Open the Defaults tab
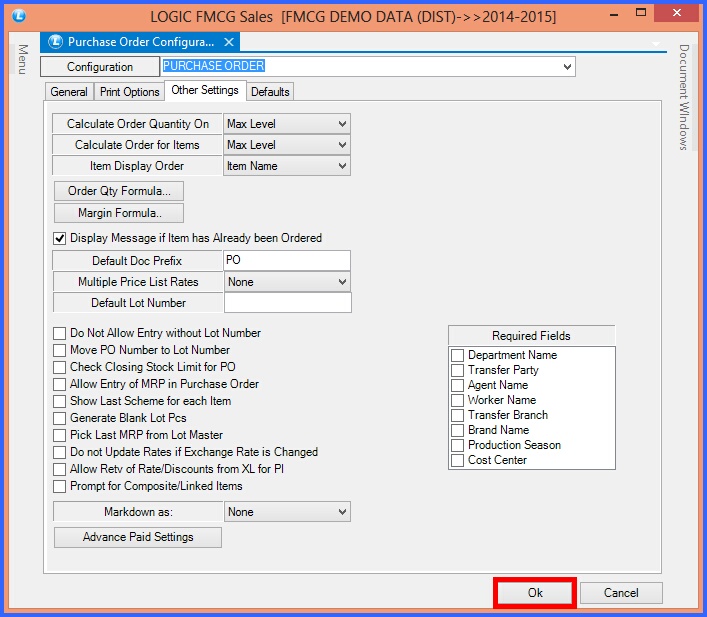Image resolution: width=707 pixels, height=617 pixels. point(270,92)
